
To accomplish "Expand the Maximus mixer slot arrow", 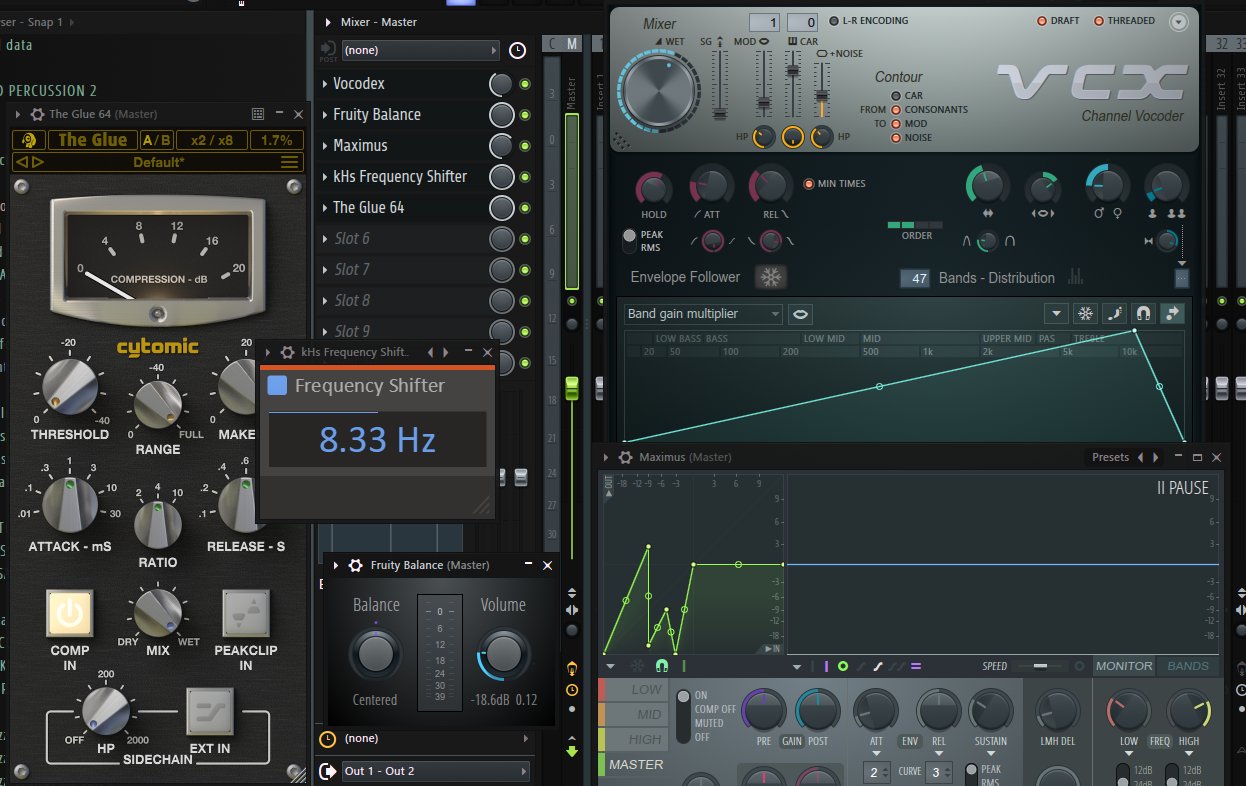I will pos(325,146).
